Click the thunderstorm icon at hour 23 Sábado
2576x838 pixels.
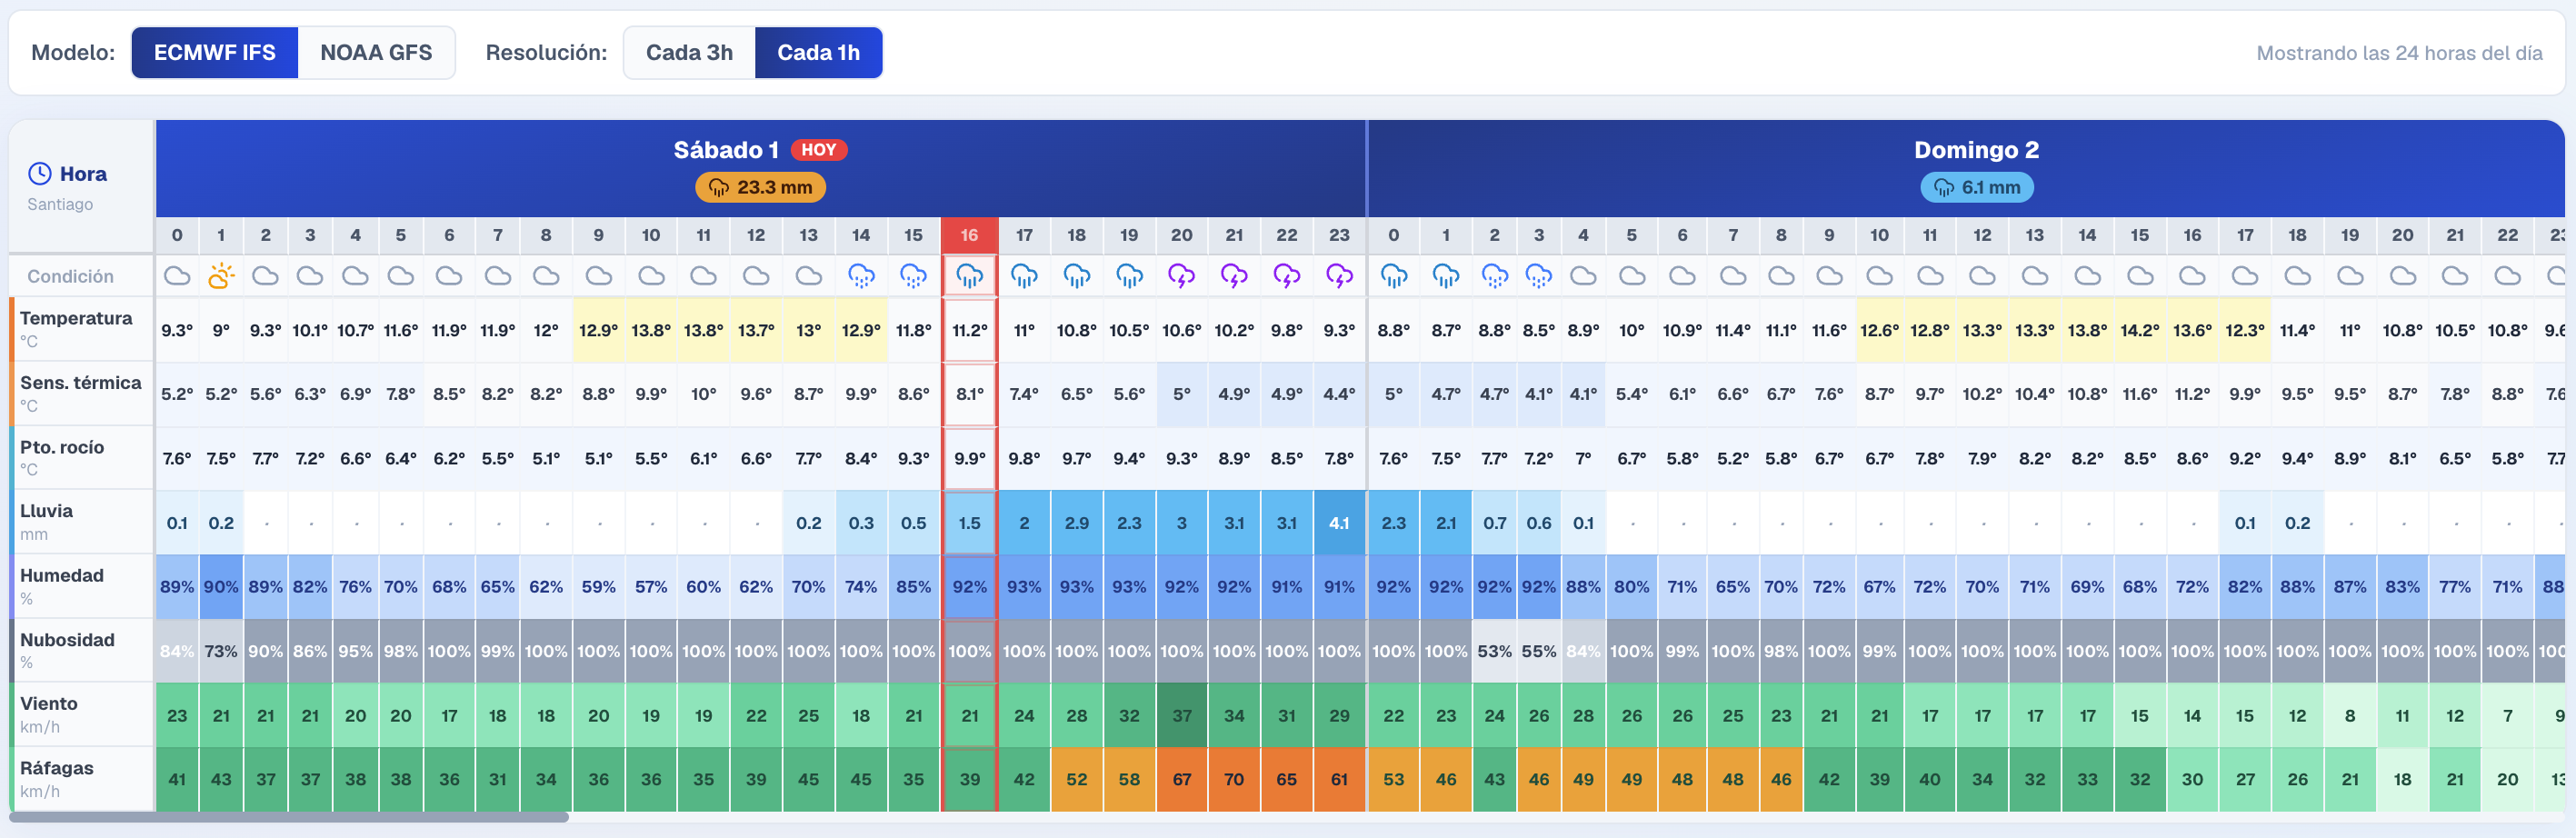(1339, 276)
